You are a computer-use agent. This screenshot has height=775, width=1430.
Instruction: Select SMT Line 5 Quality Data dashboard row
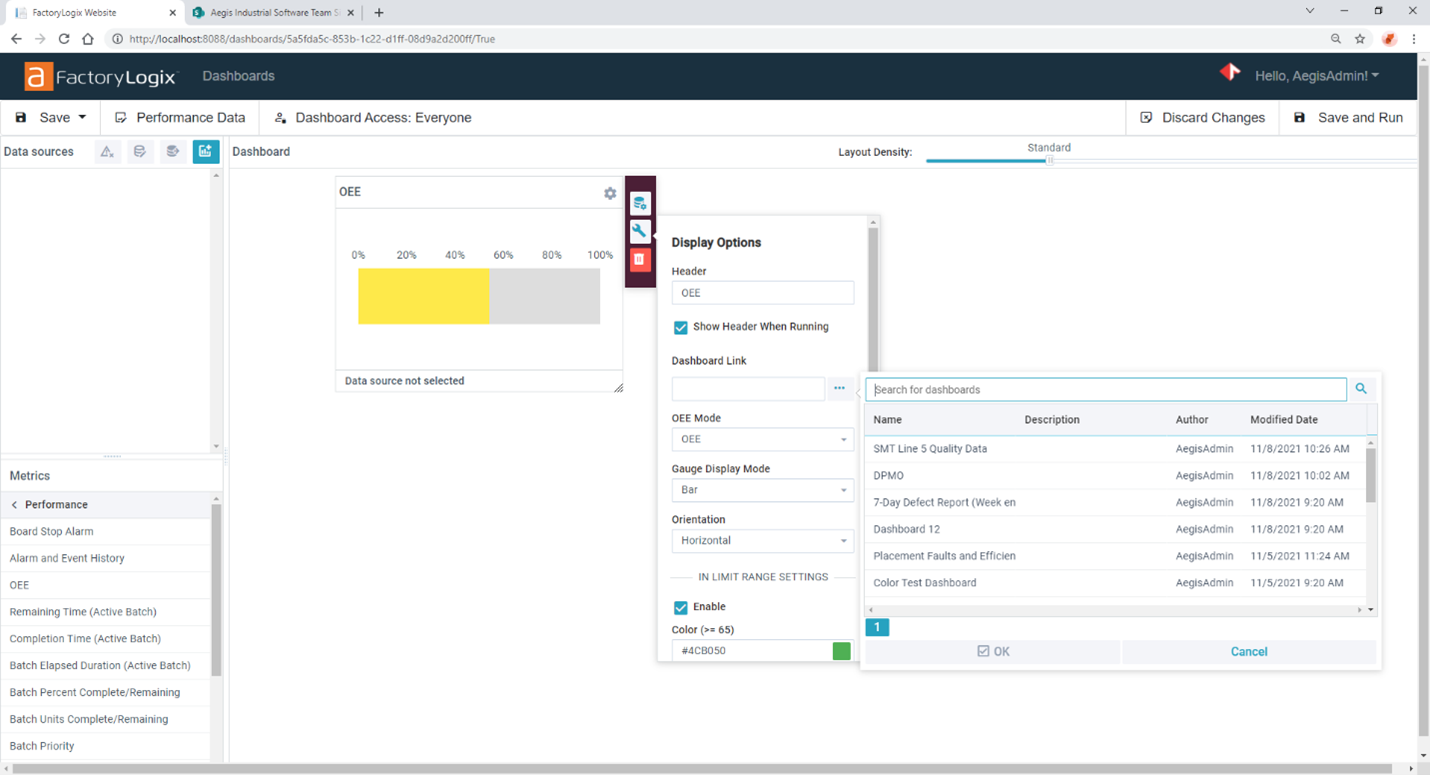pos(930,449)
